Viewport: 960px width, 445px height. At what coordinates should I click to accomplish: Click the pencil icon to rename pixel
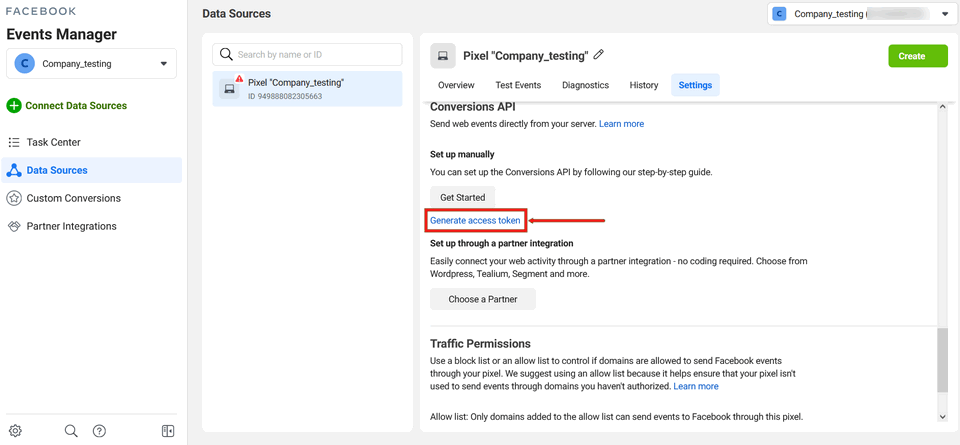tap(599, 55)
